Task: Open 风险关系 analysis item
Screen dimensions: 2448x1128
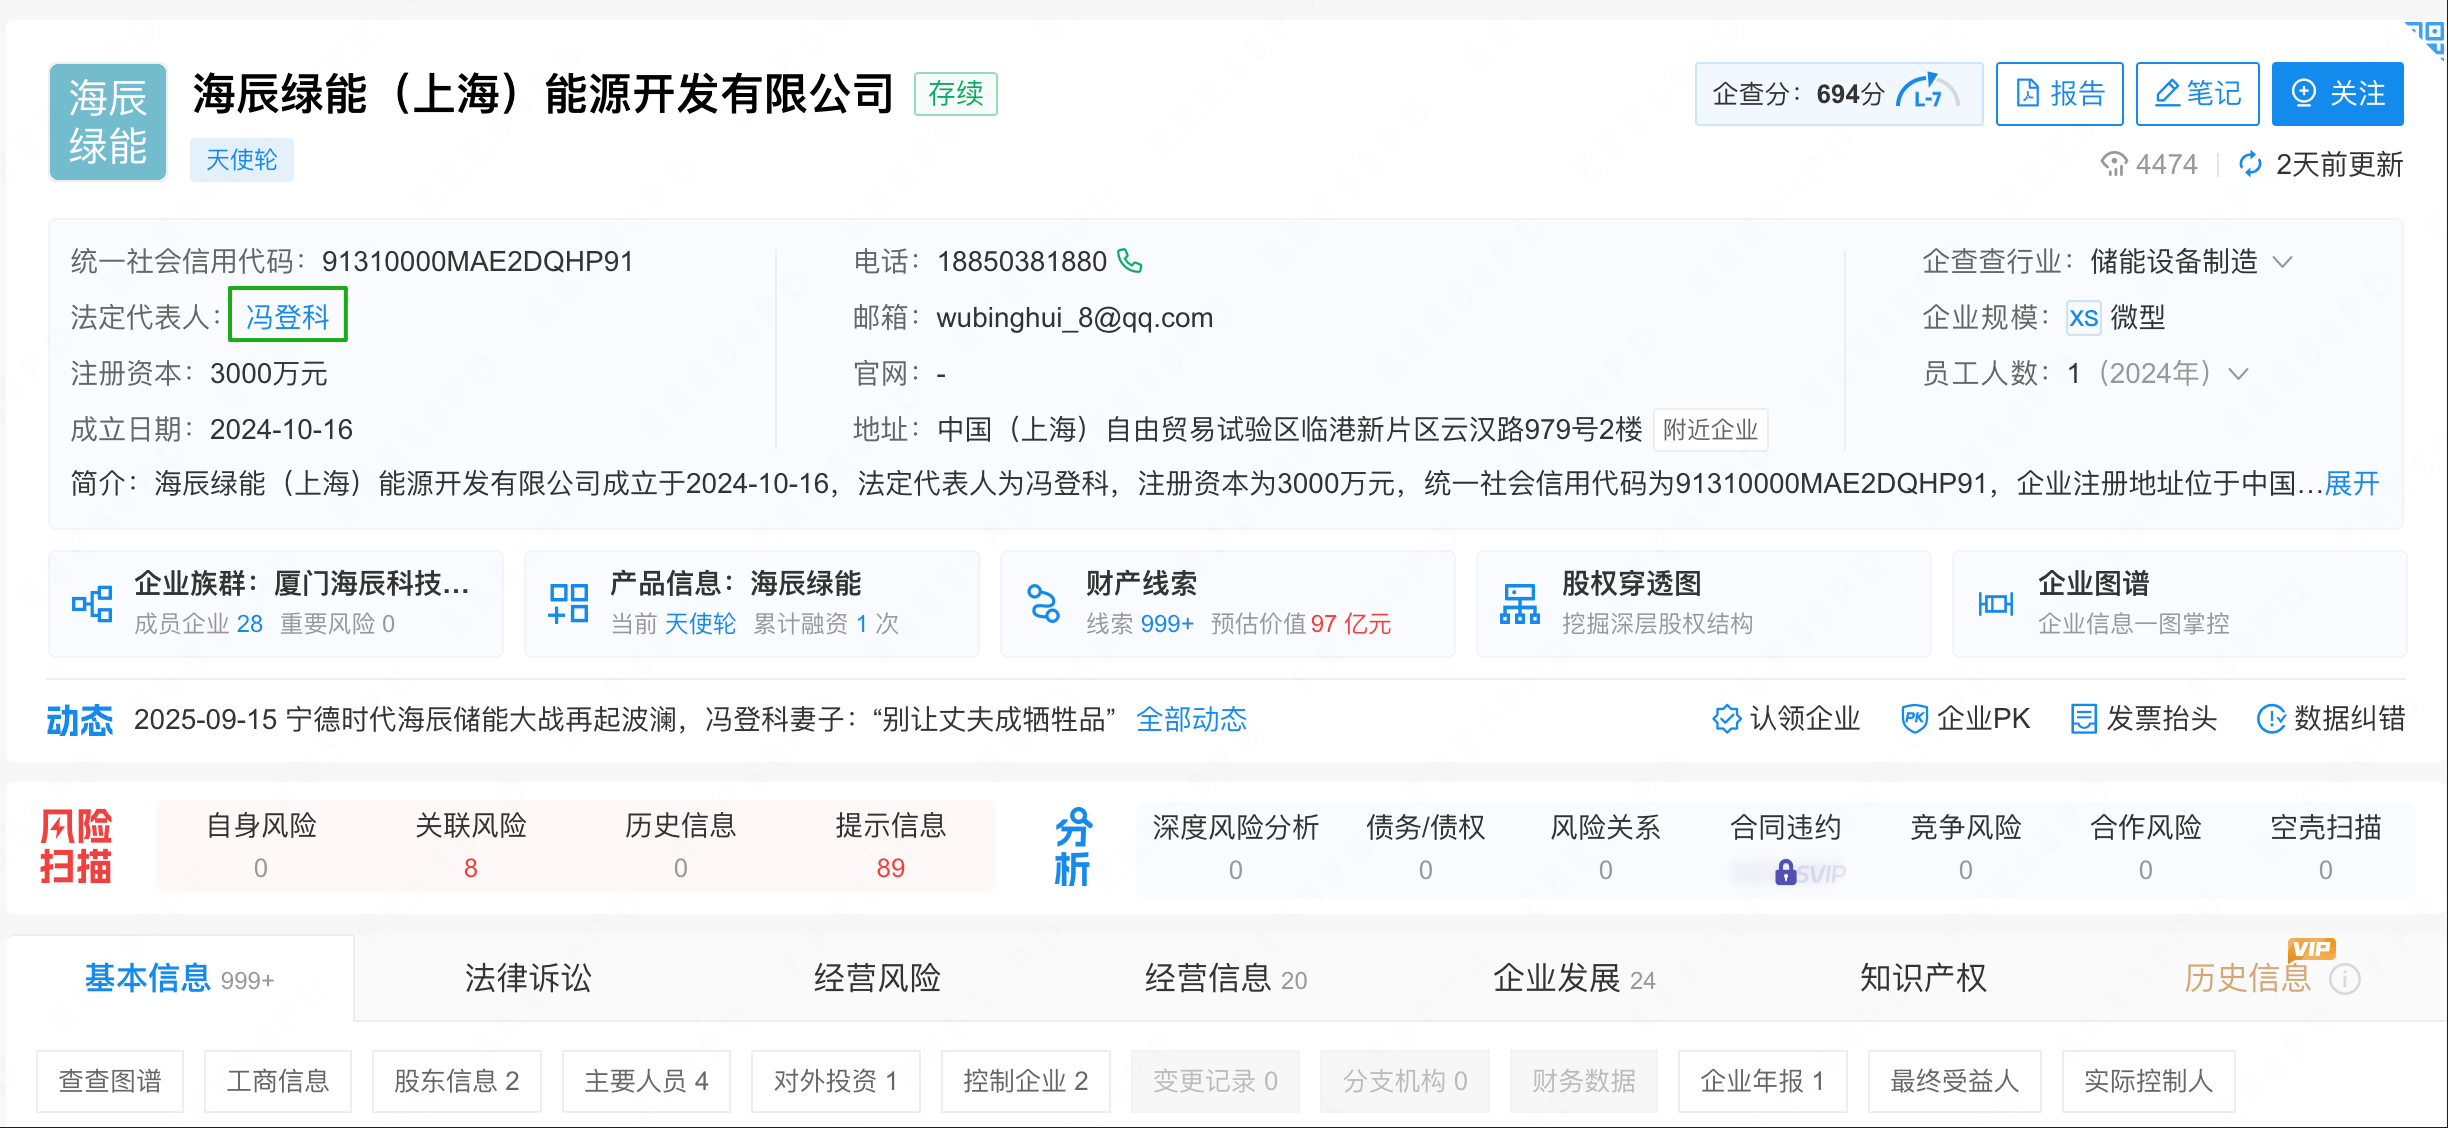Action: coord(1606,848)
